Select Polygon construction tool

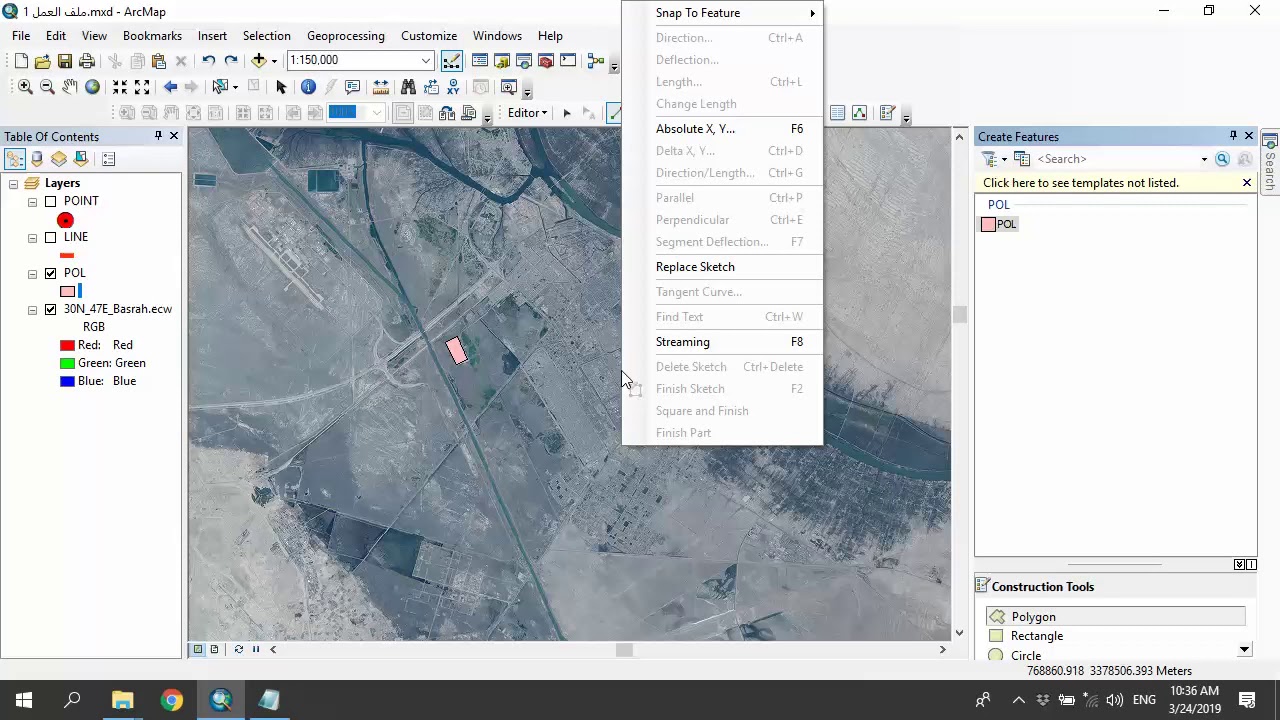click(x=1115, y=617)
